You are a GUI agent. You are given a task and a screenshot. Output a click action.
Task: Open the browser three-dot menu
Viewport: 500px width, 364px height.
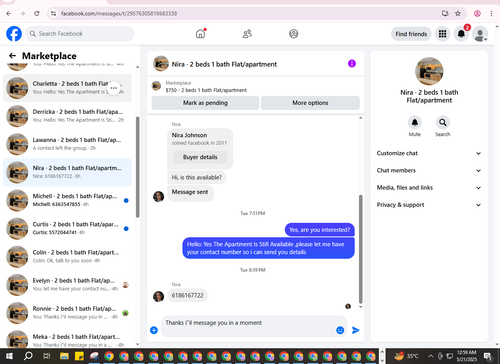[491, 13]
